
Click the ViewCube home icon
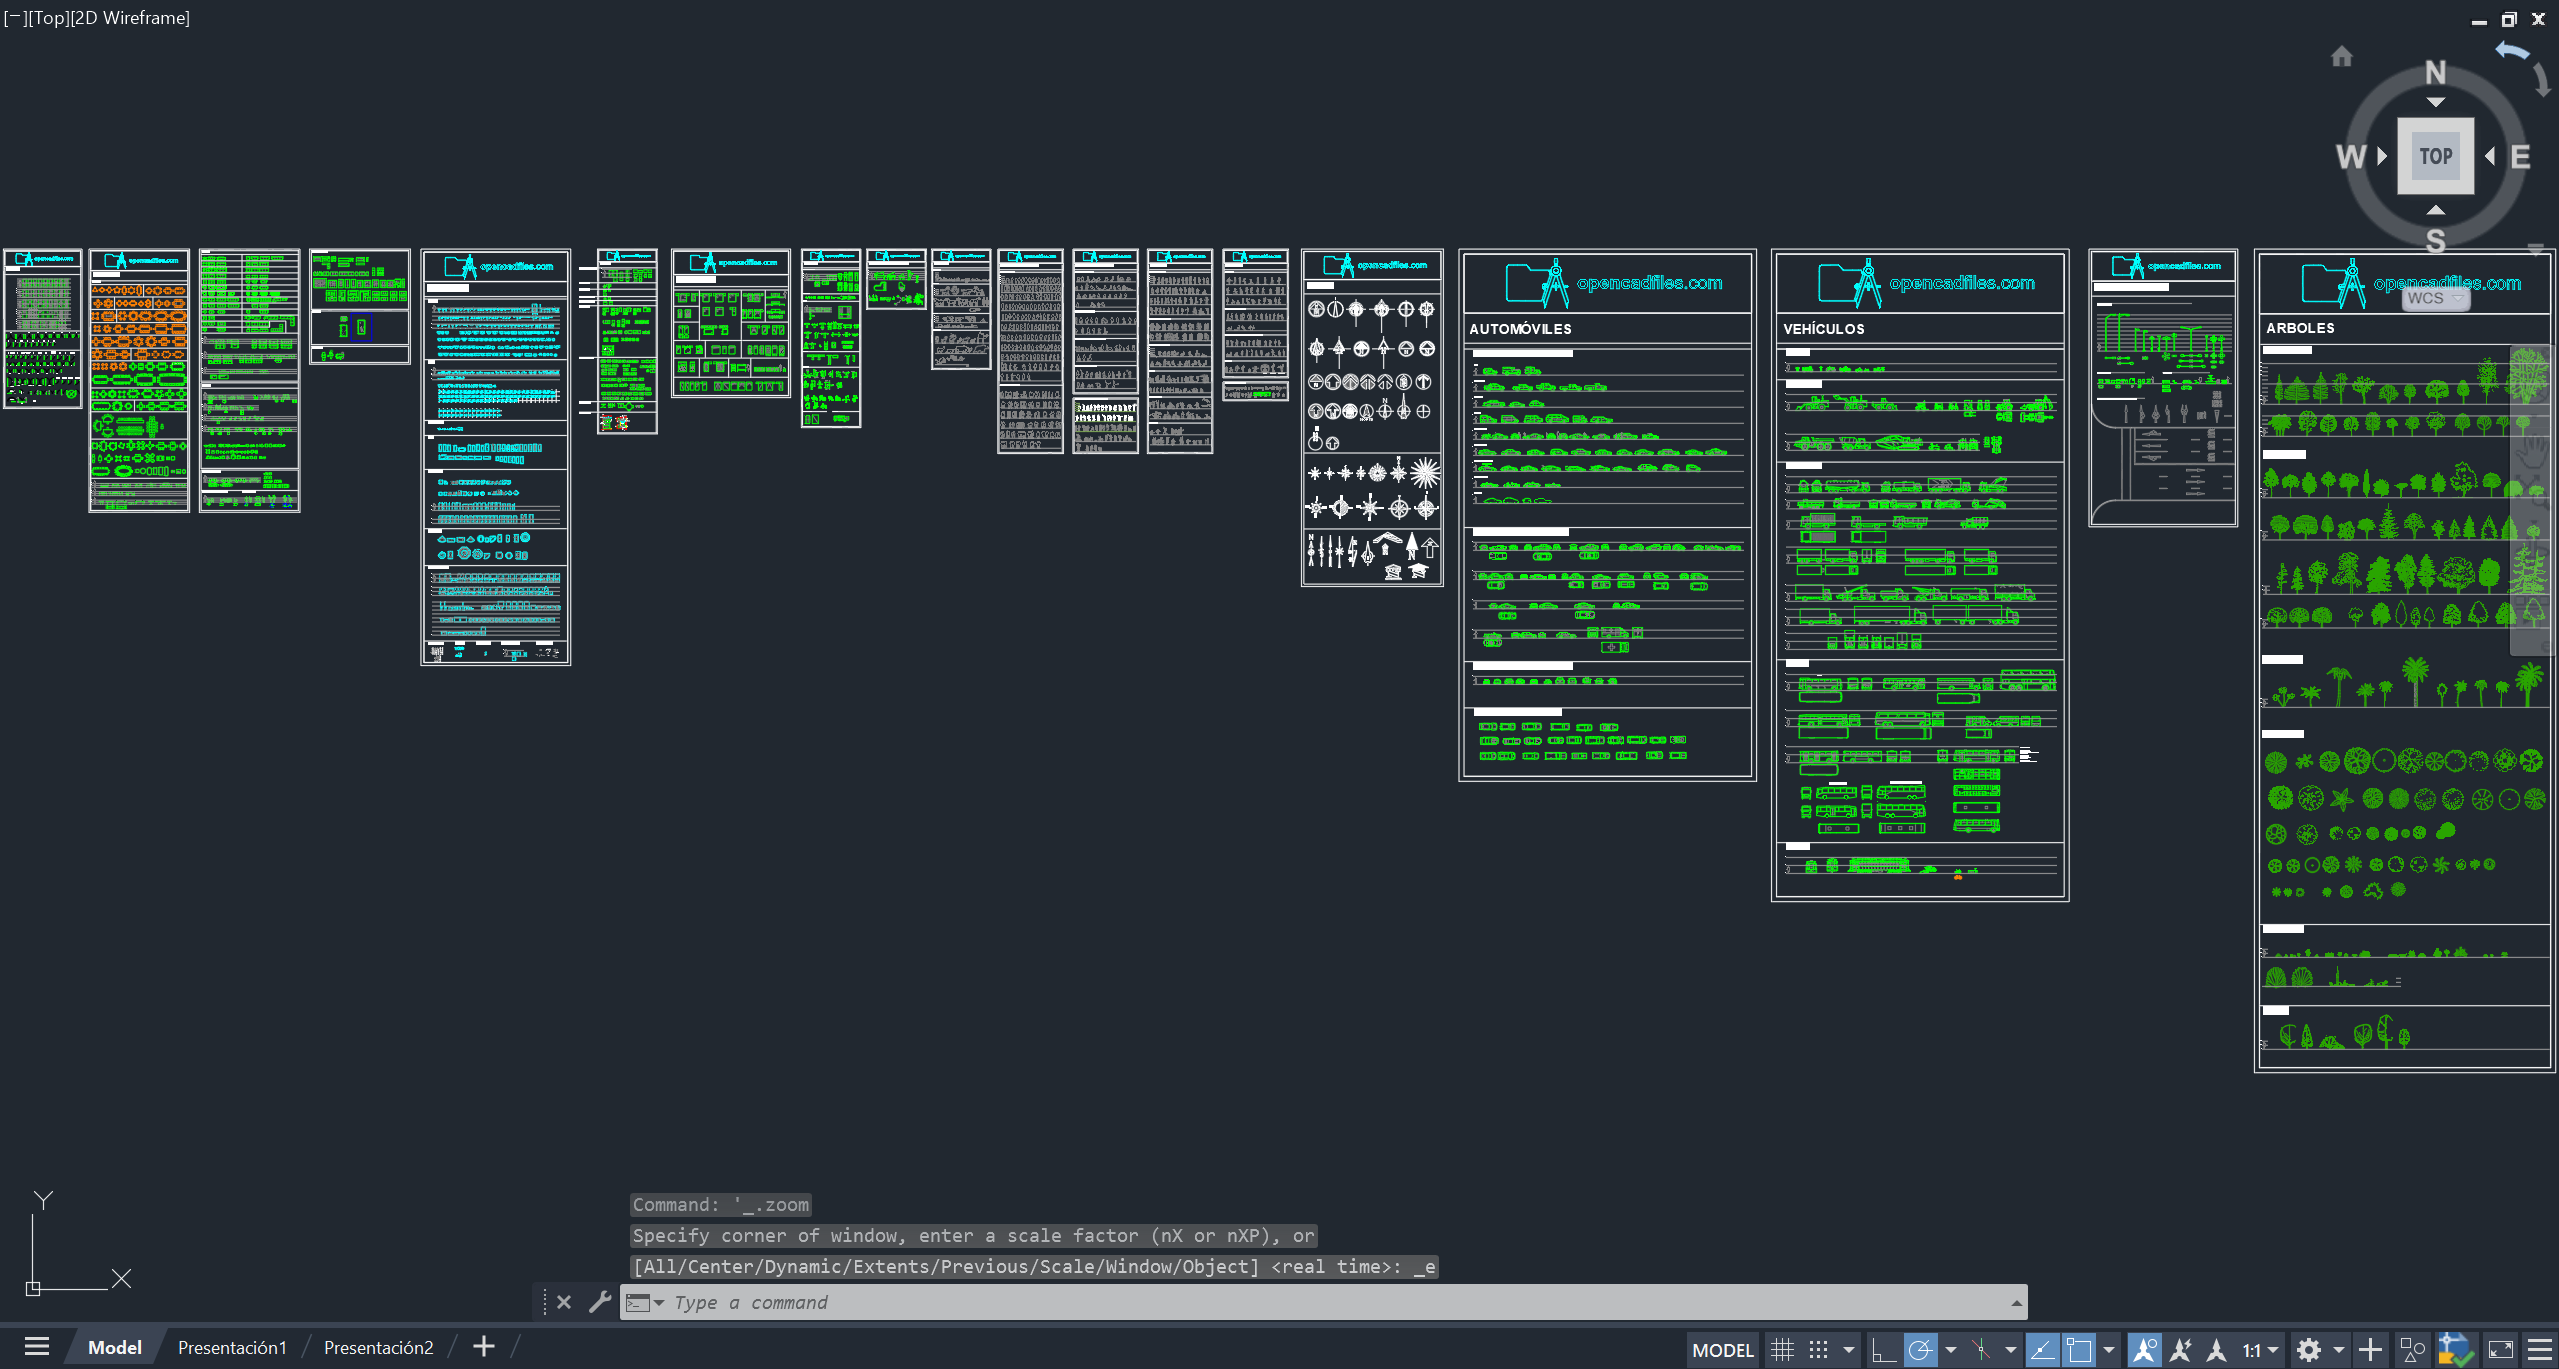click(2342, 56)
